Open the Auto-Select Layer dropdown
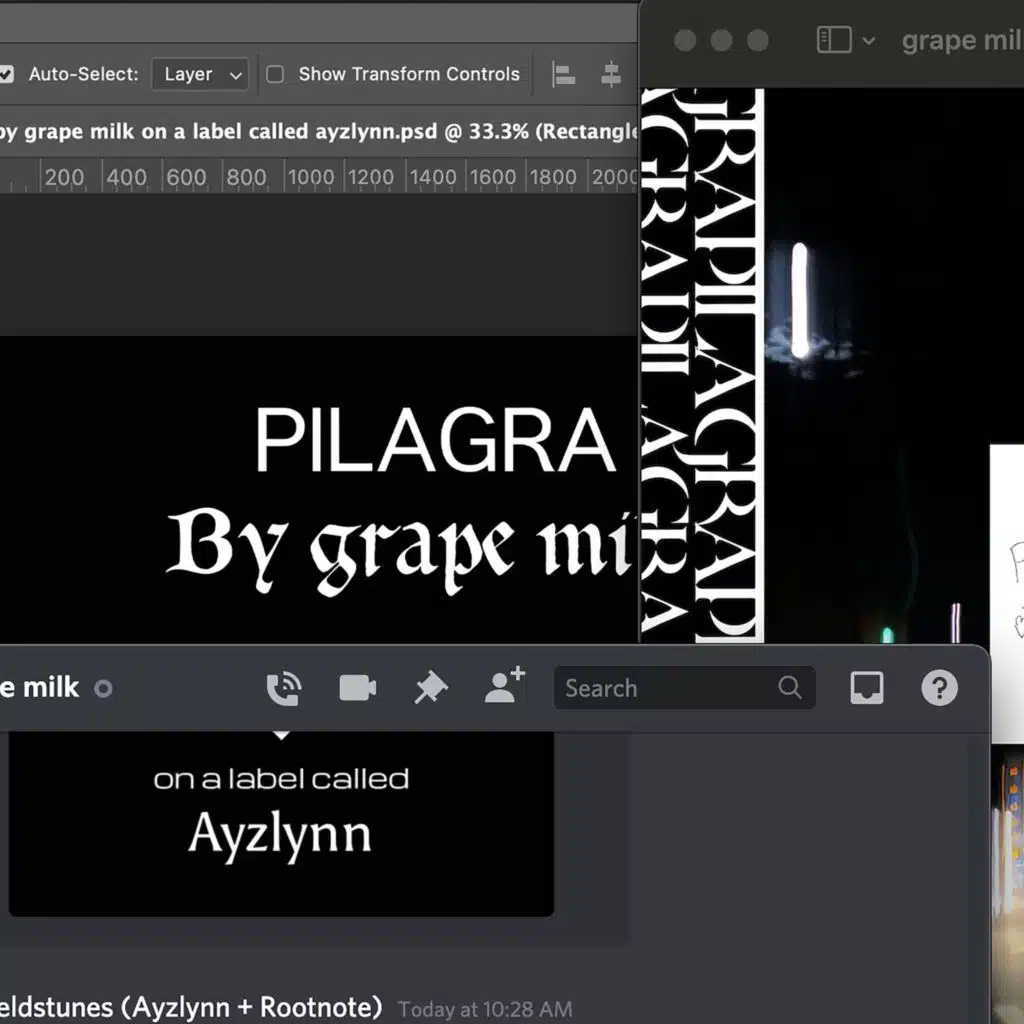This screenshot has width=1024, height=1024. tap(200, 74)
